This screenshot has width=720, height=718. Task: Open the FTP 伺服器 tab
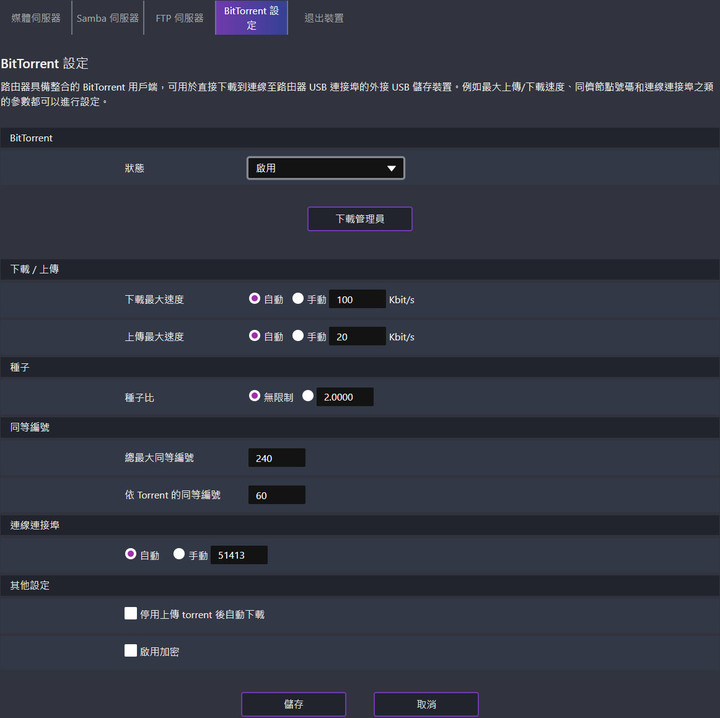click(180, 18)
